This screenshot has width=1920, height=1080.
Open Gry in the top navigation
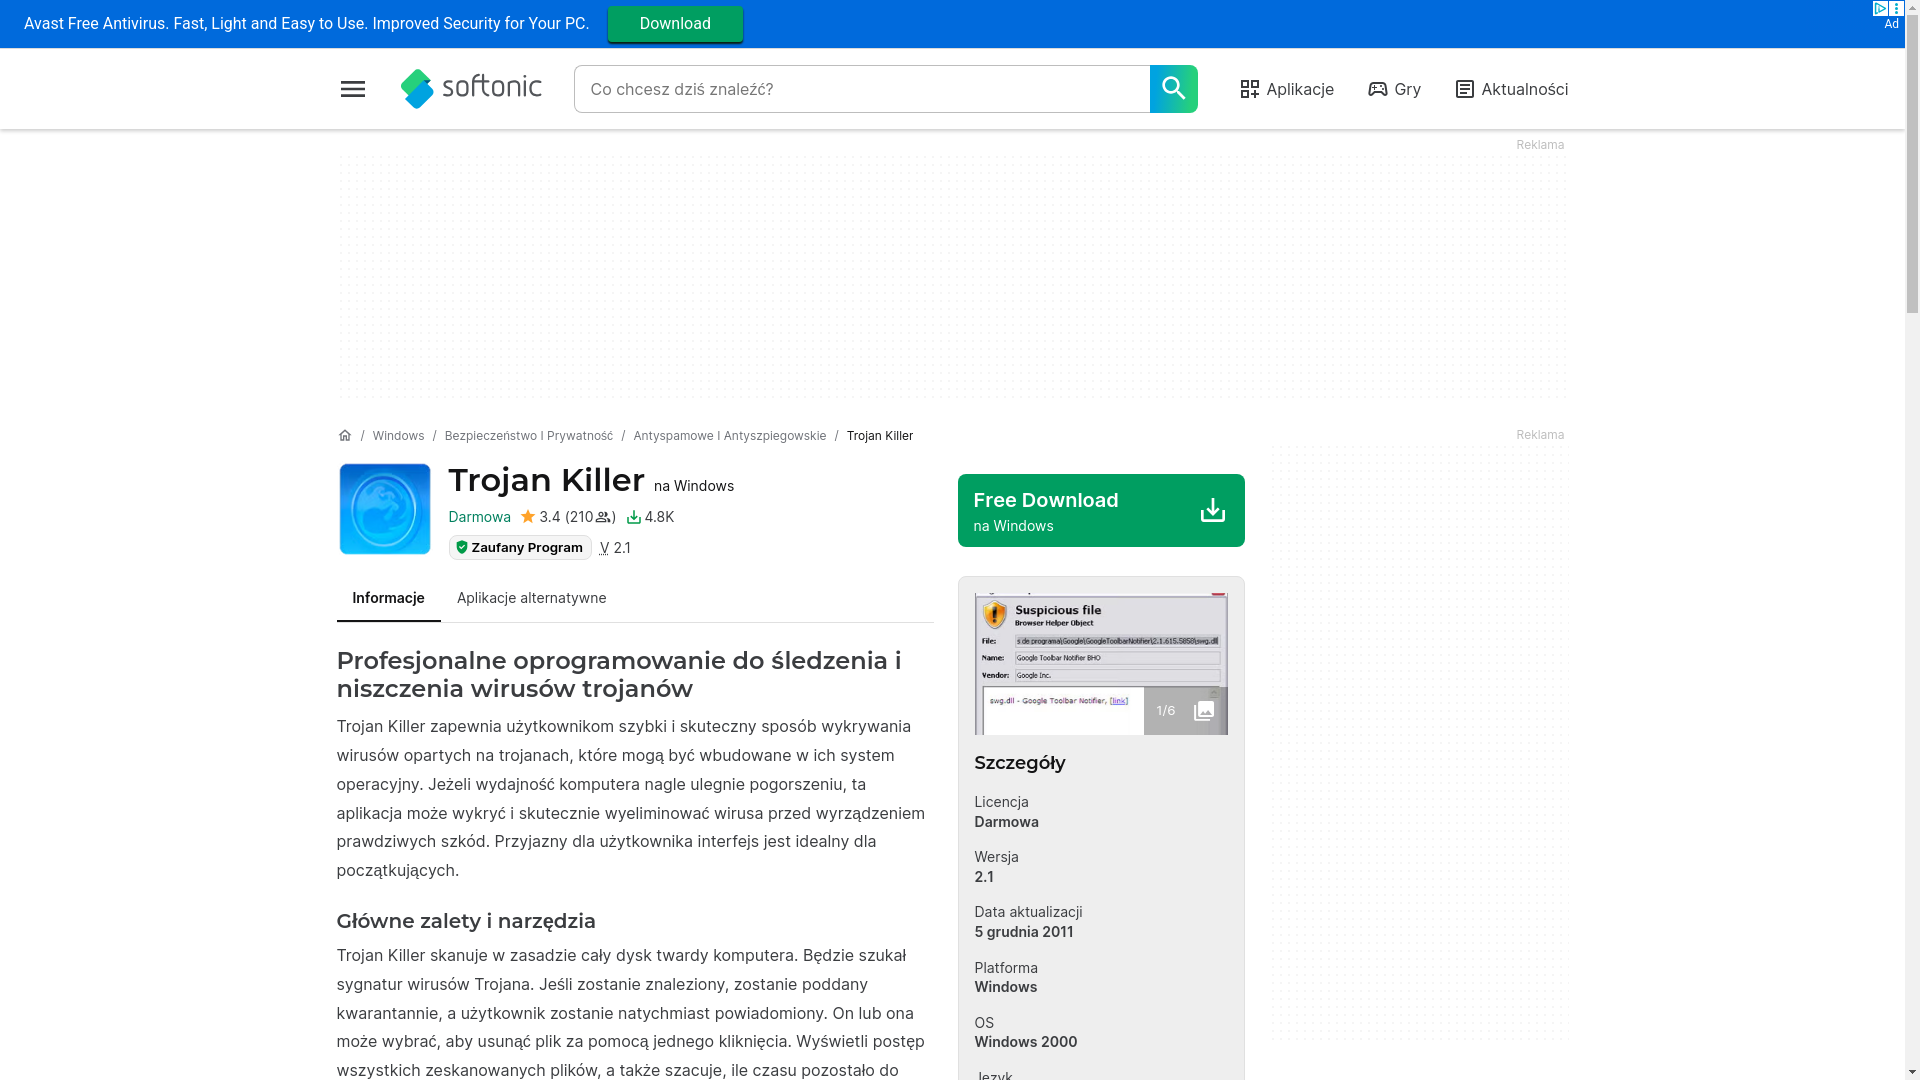[1394, 89]
